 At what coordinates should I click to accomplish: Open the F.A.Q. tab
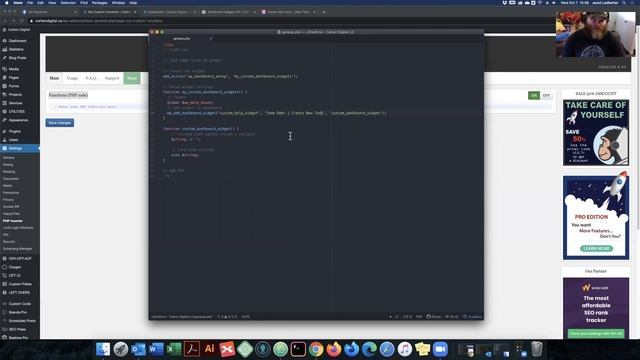[x=91, y=78]
